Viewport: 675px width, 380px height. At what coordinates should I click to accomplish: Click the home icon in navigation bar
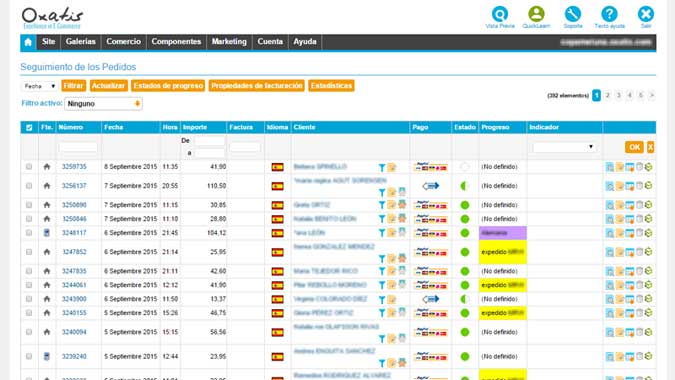28,42
